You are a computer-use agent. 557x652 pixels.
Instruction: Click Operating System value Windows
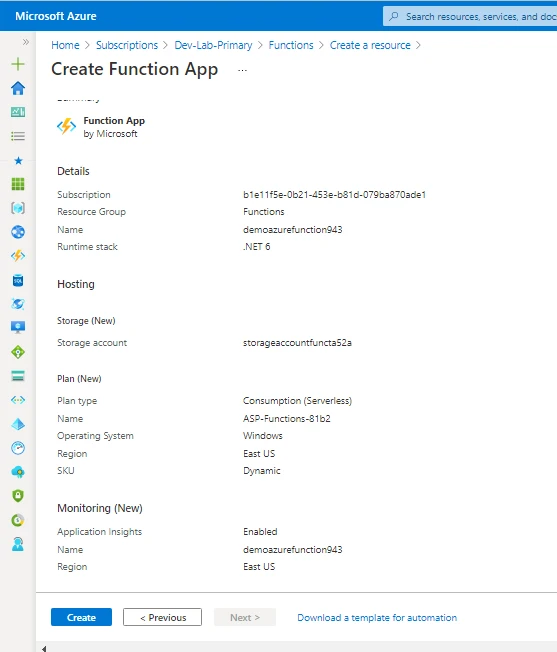click(x=263, y=436)
